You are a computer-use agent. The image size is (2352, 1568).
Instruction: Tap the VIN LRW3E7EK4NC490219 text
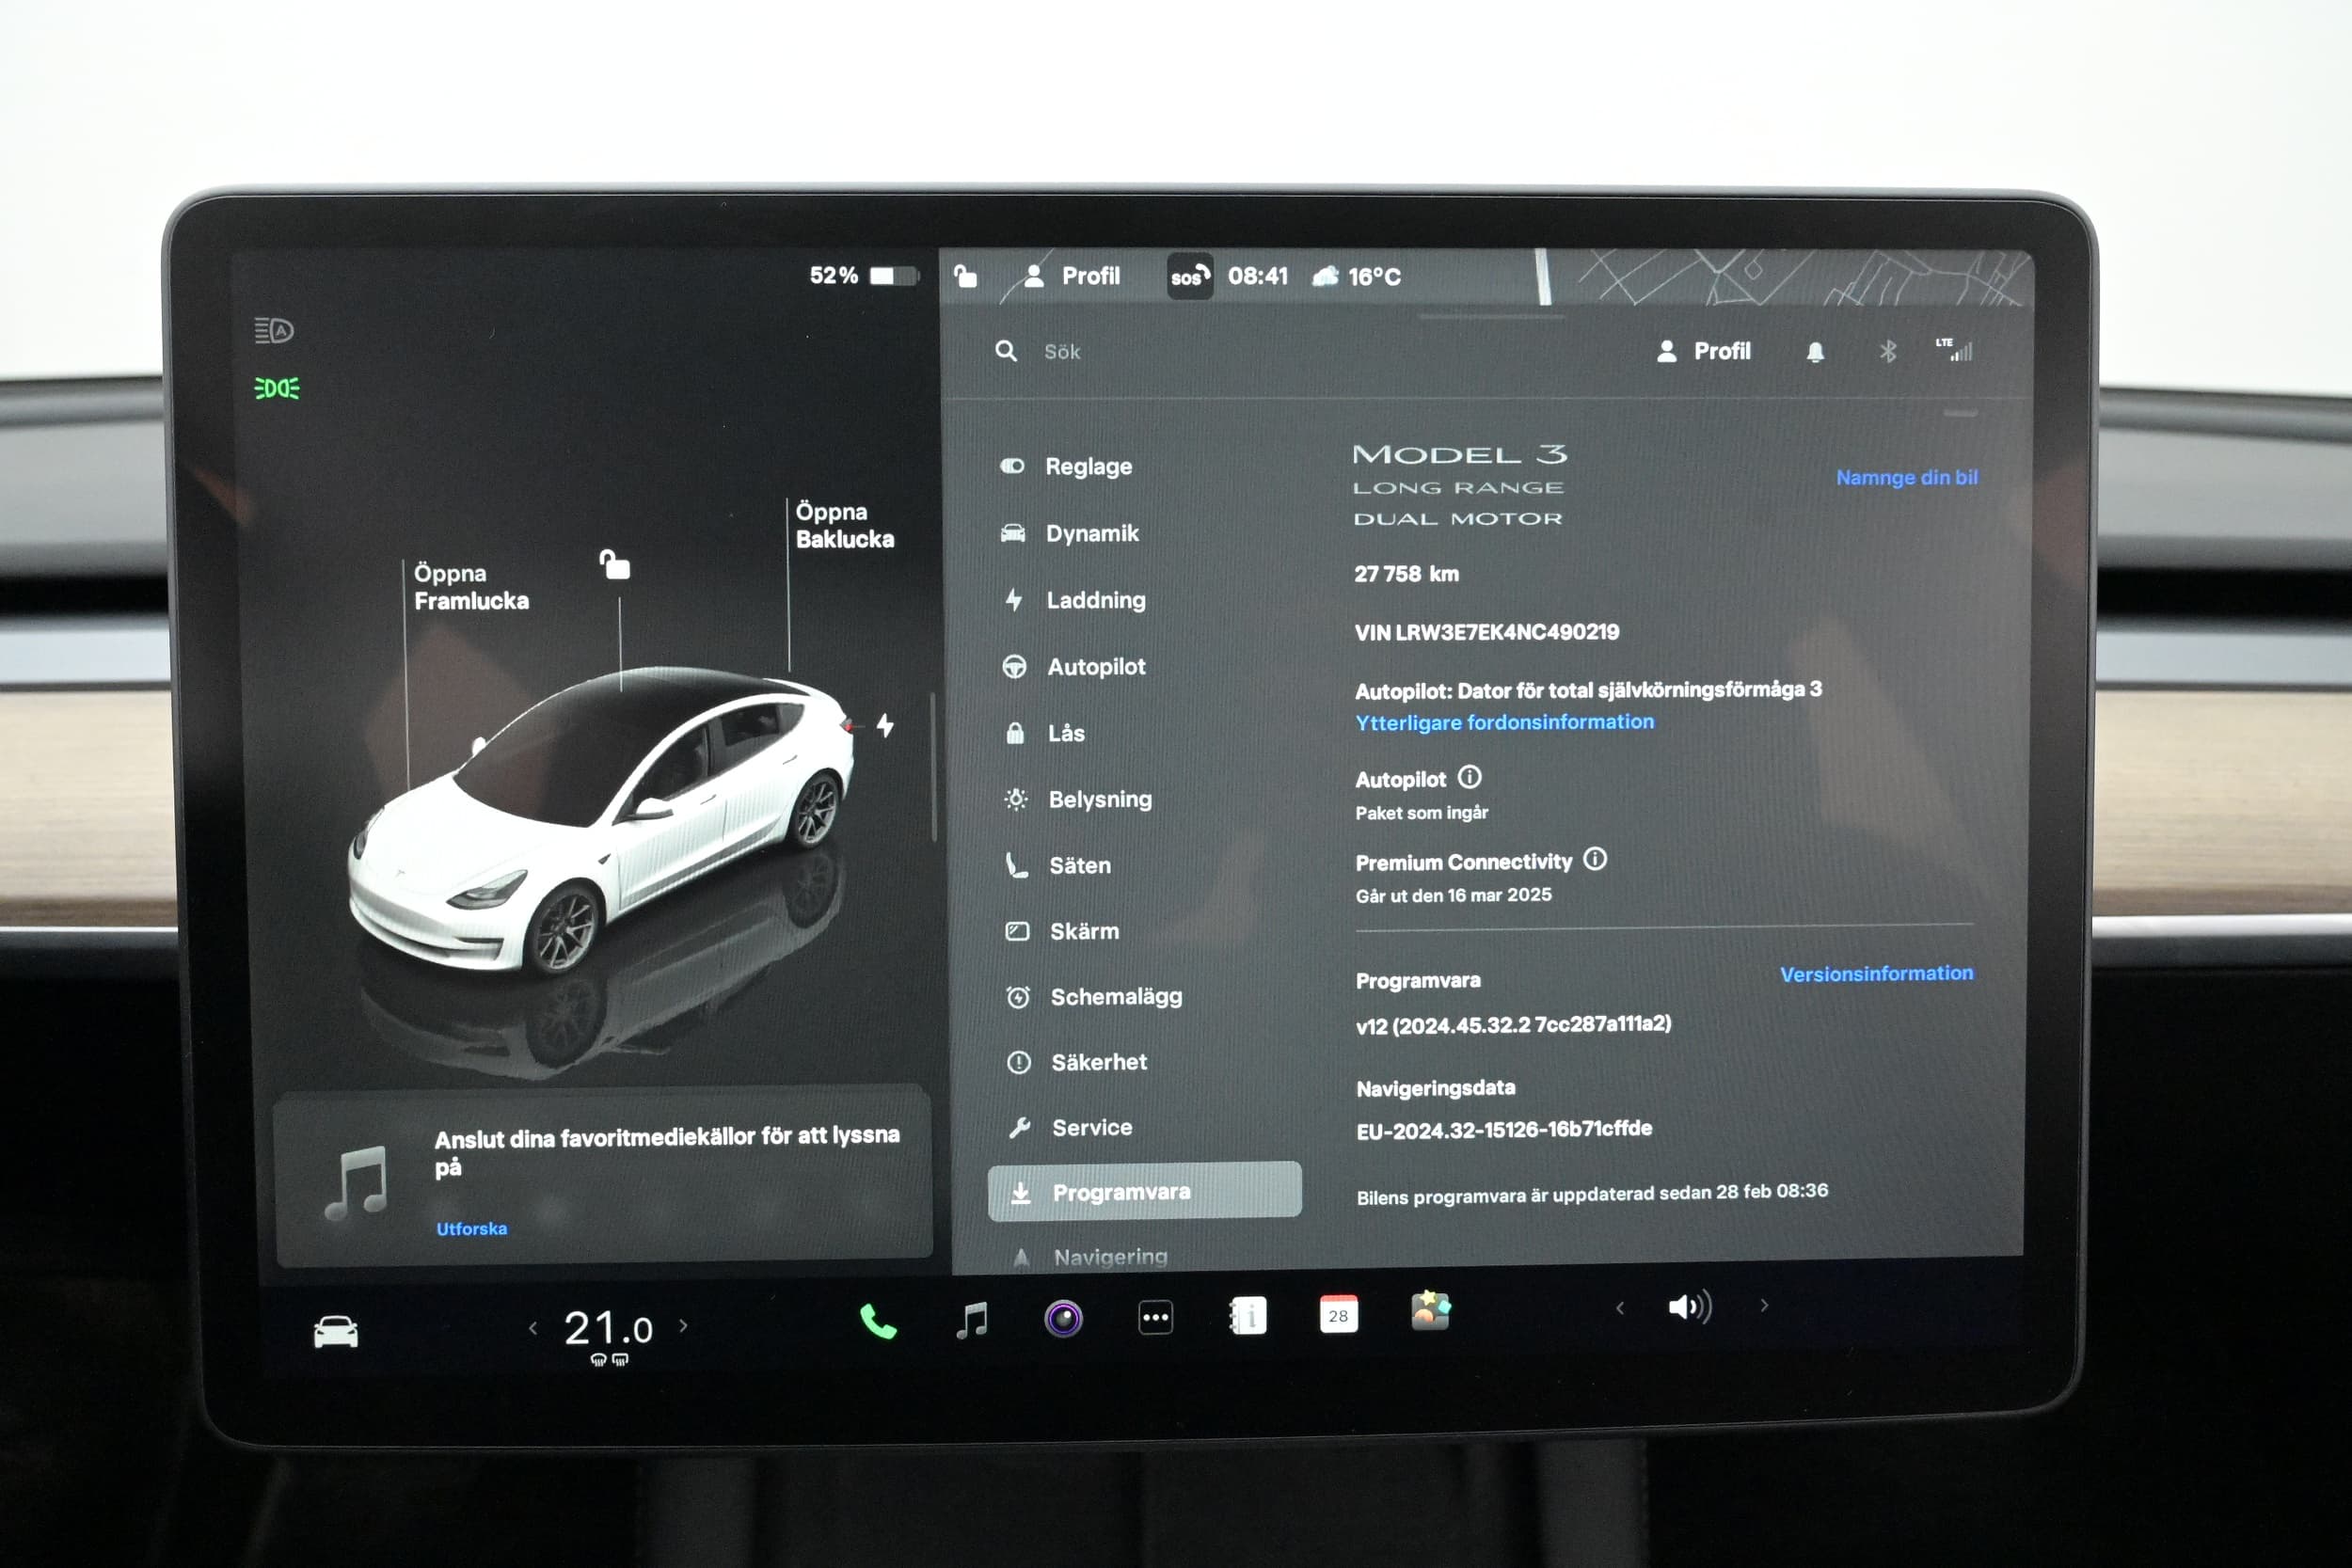pyautogui.click(x=1486, y=632)
